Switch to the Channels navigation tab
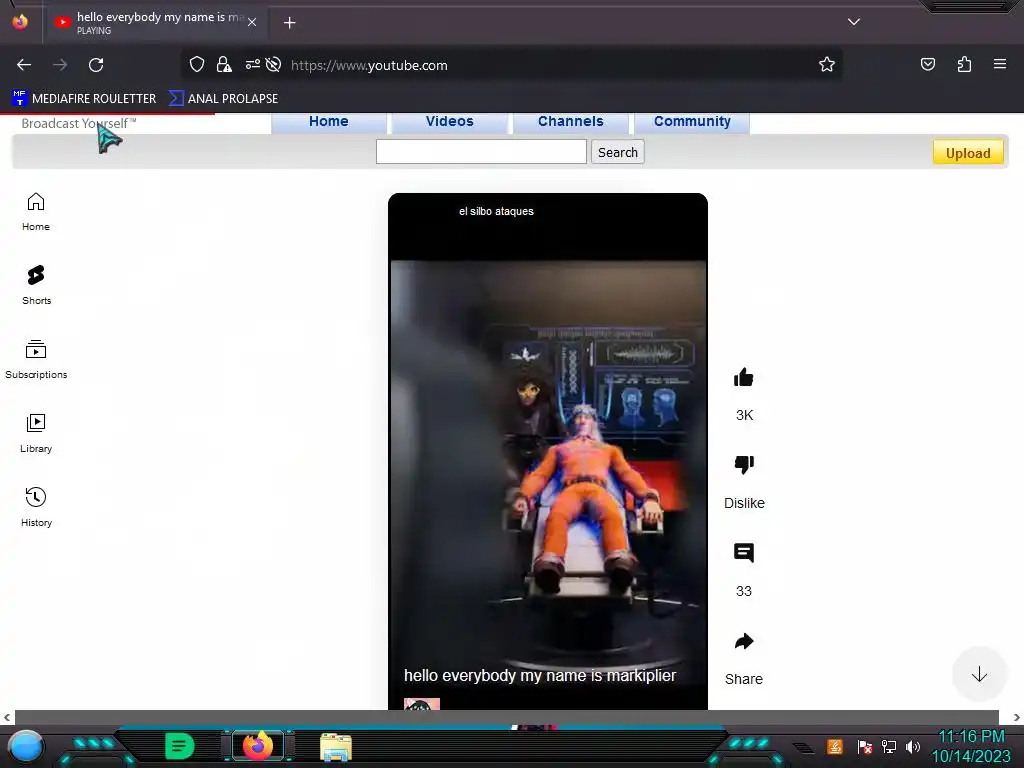 click(x=571, y=122)
